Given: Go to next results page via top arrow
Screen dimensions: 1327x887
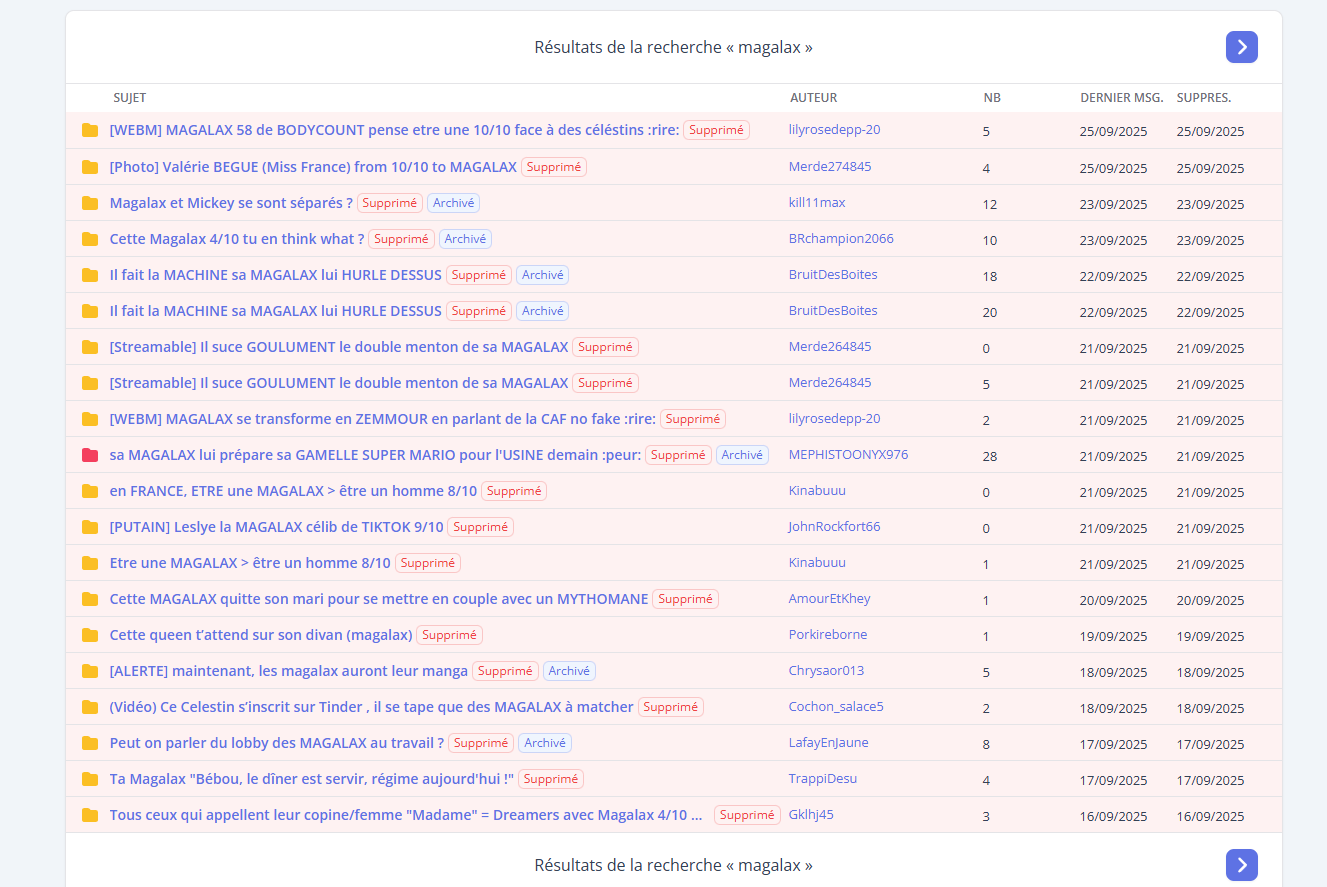Looking at the screenshot, I should 1241,47.
